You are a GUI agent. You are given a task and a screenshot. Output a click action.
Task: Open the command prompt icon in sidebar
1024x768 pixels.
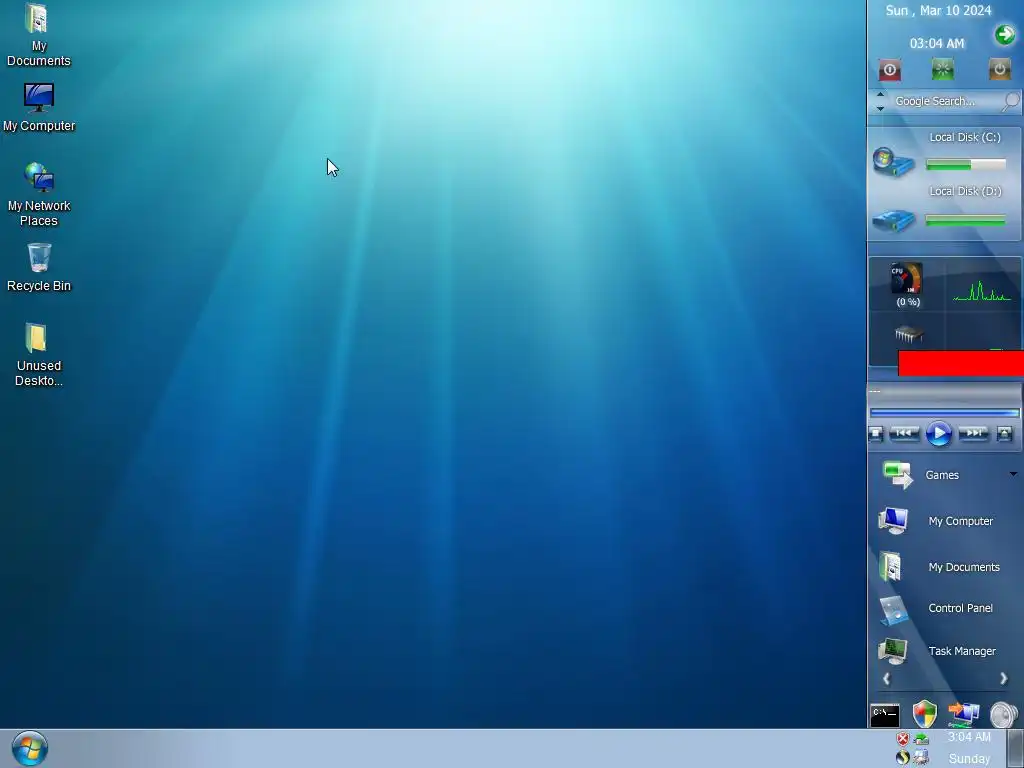pyautogui.click(x=885, y=716)
